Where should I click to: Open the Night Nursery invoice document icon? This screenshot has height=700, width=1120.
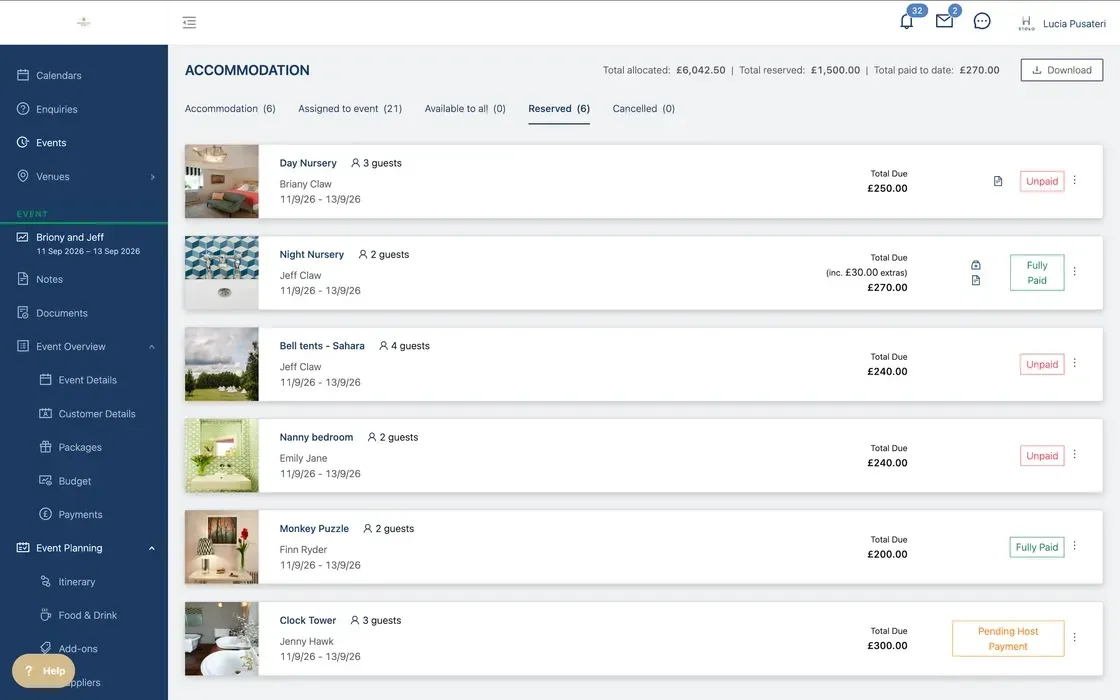pyautogui.click(x=976, y=280)
